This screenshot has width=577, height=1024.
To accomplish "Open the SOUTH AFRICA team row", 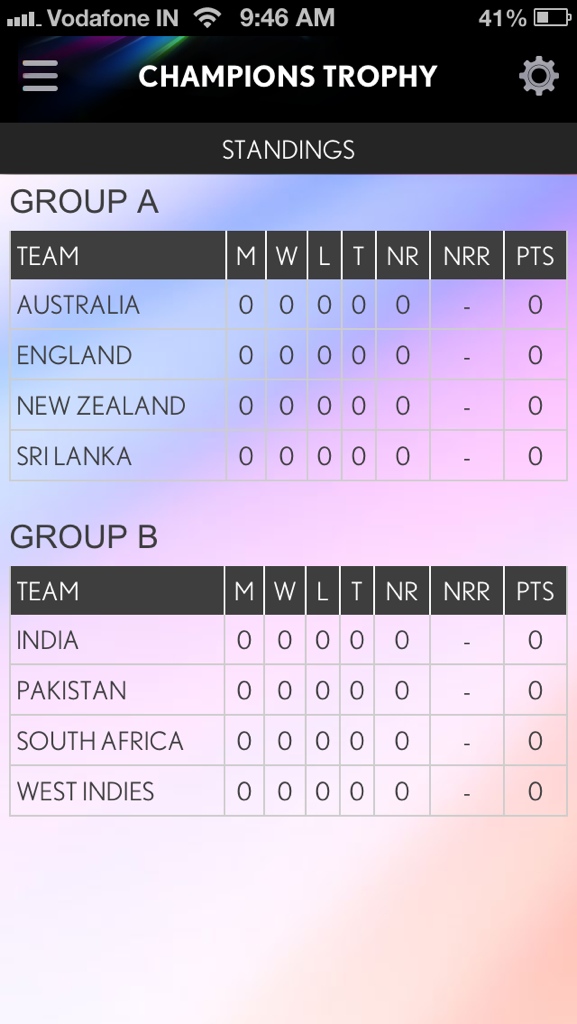I will (288, 741).
